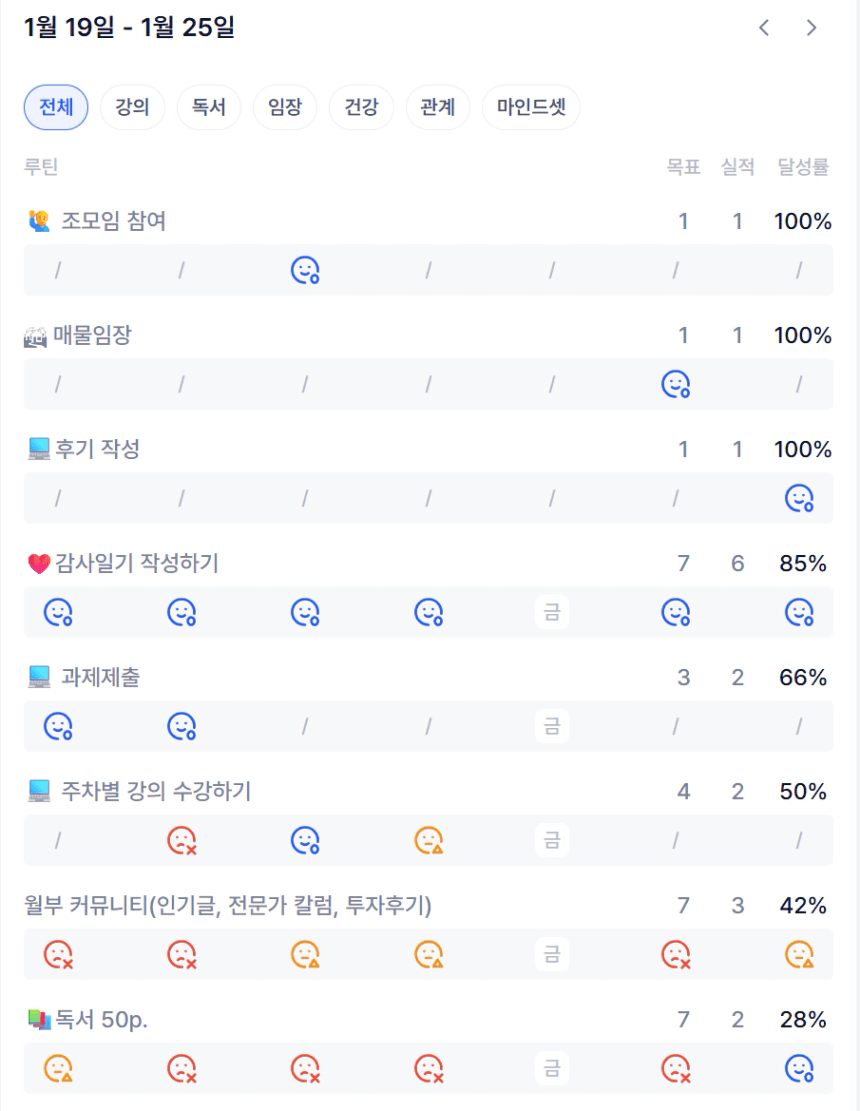Screen dimensions: 860x1111
Task: Toggle the 금 chip in 감사일기 작성하기 row
Action: (x=552, y=612)
